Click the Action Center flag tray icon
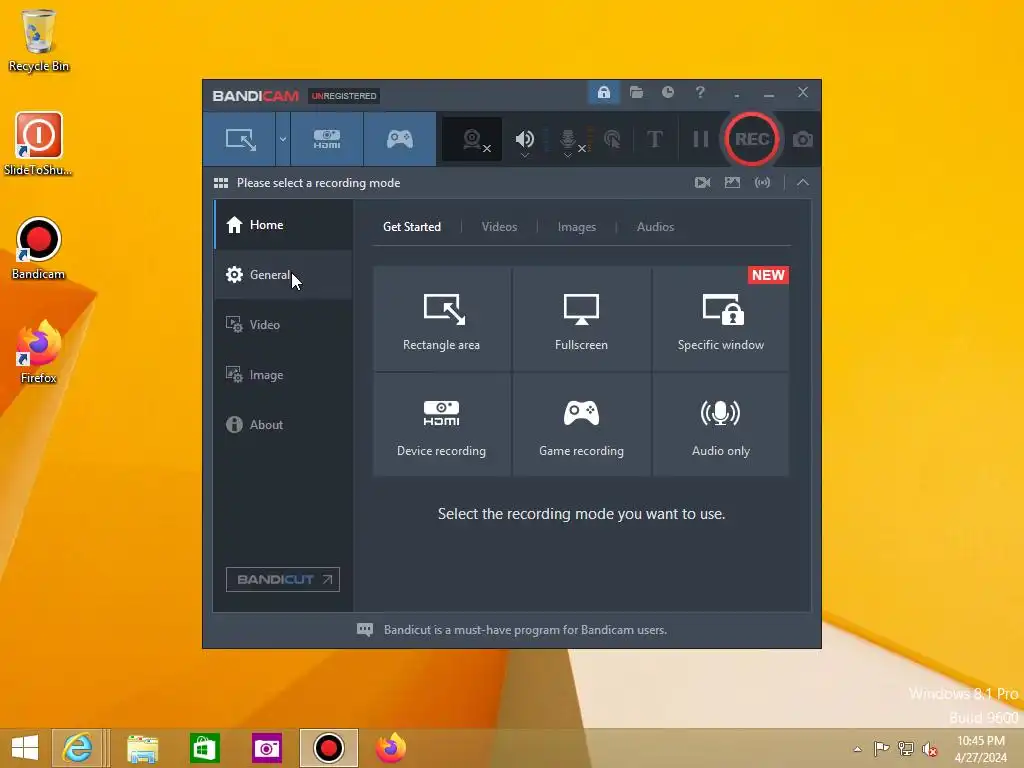Screen dimensions: 1024x768 pyautogui.click(x=881, y=749)
